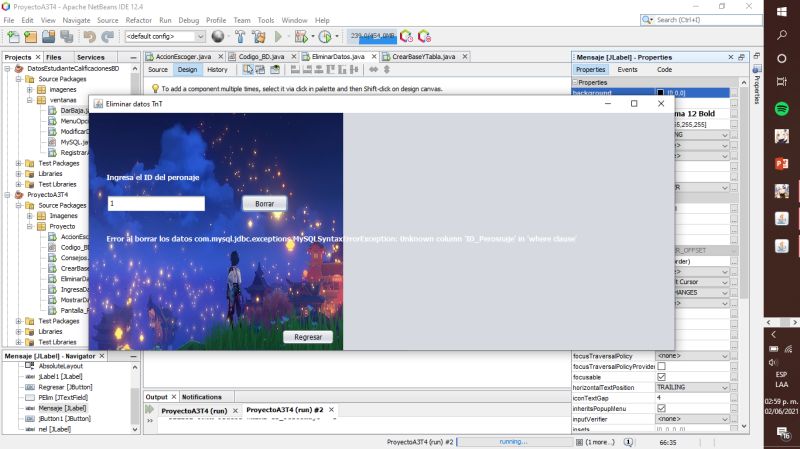Click the memory usage bar to collect garbage
The height and width of the screenshot is (449, 800).
click(372, 36)
